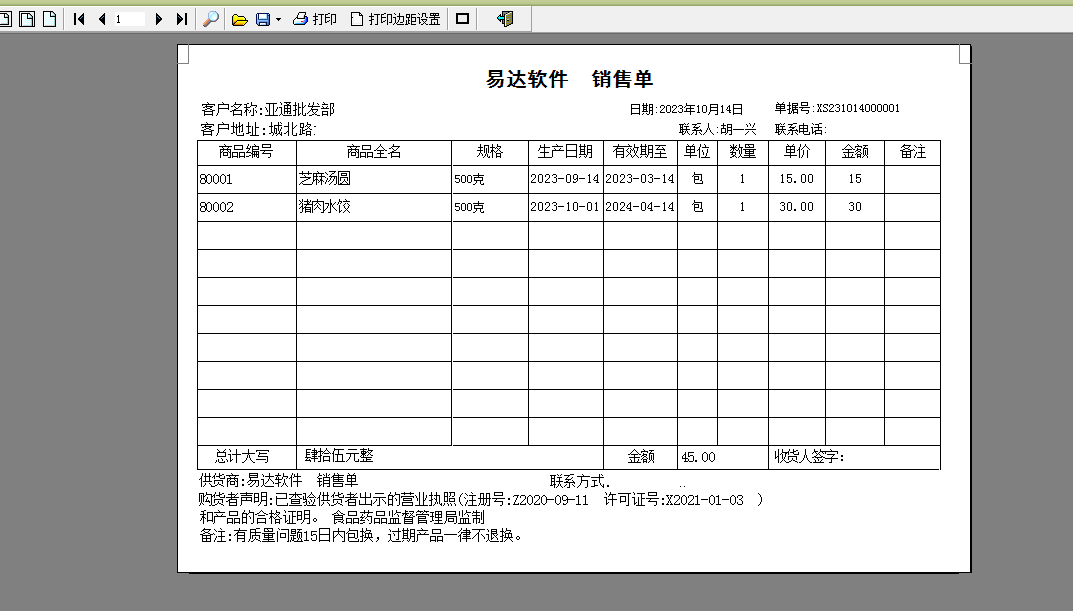Screen dimensions: 1073x611
Task: Go to the next page
Action: [x=159, y=19]
